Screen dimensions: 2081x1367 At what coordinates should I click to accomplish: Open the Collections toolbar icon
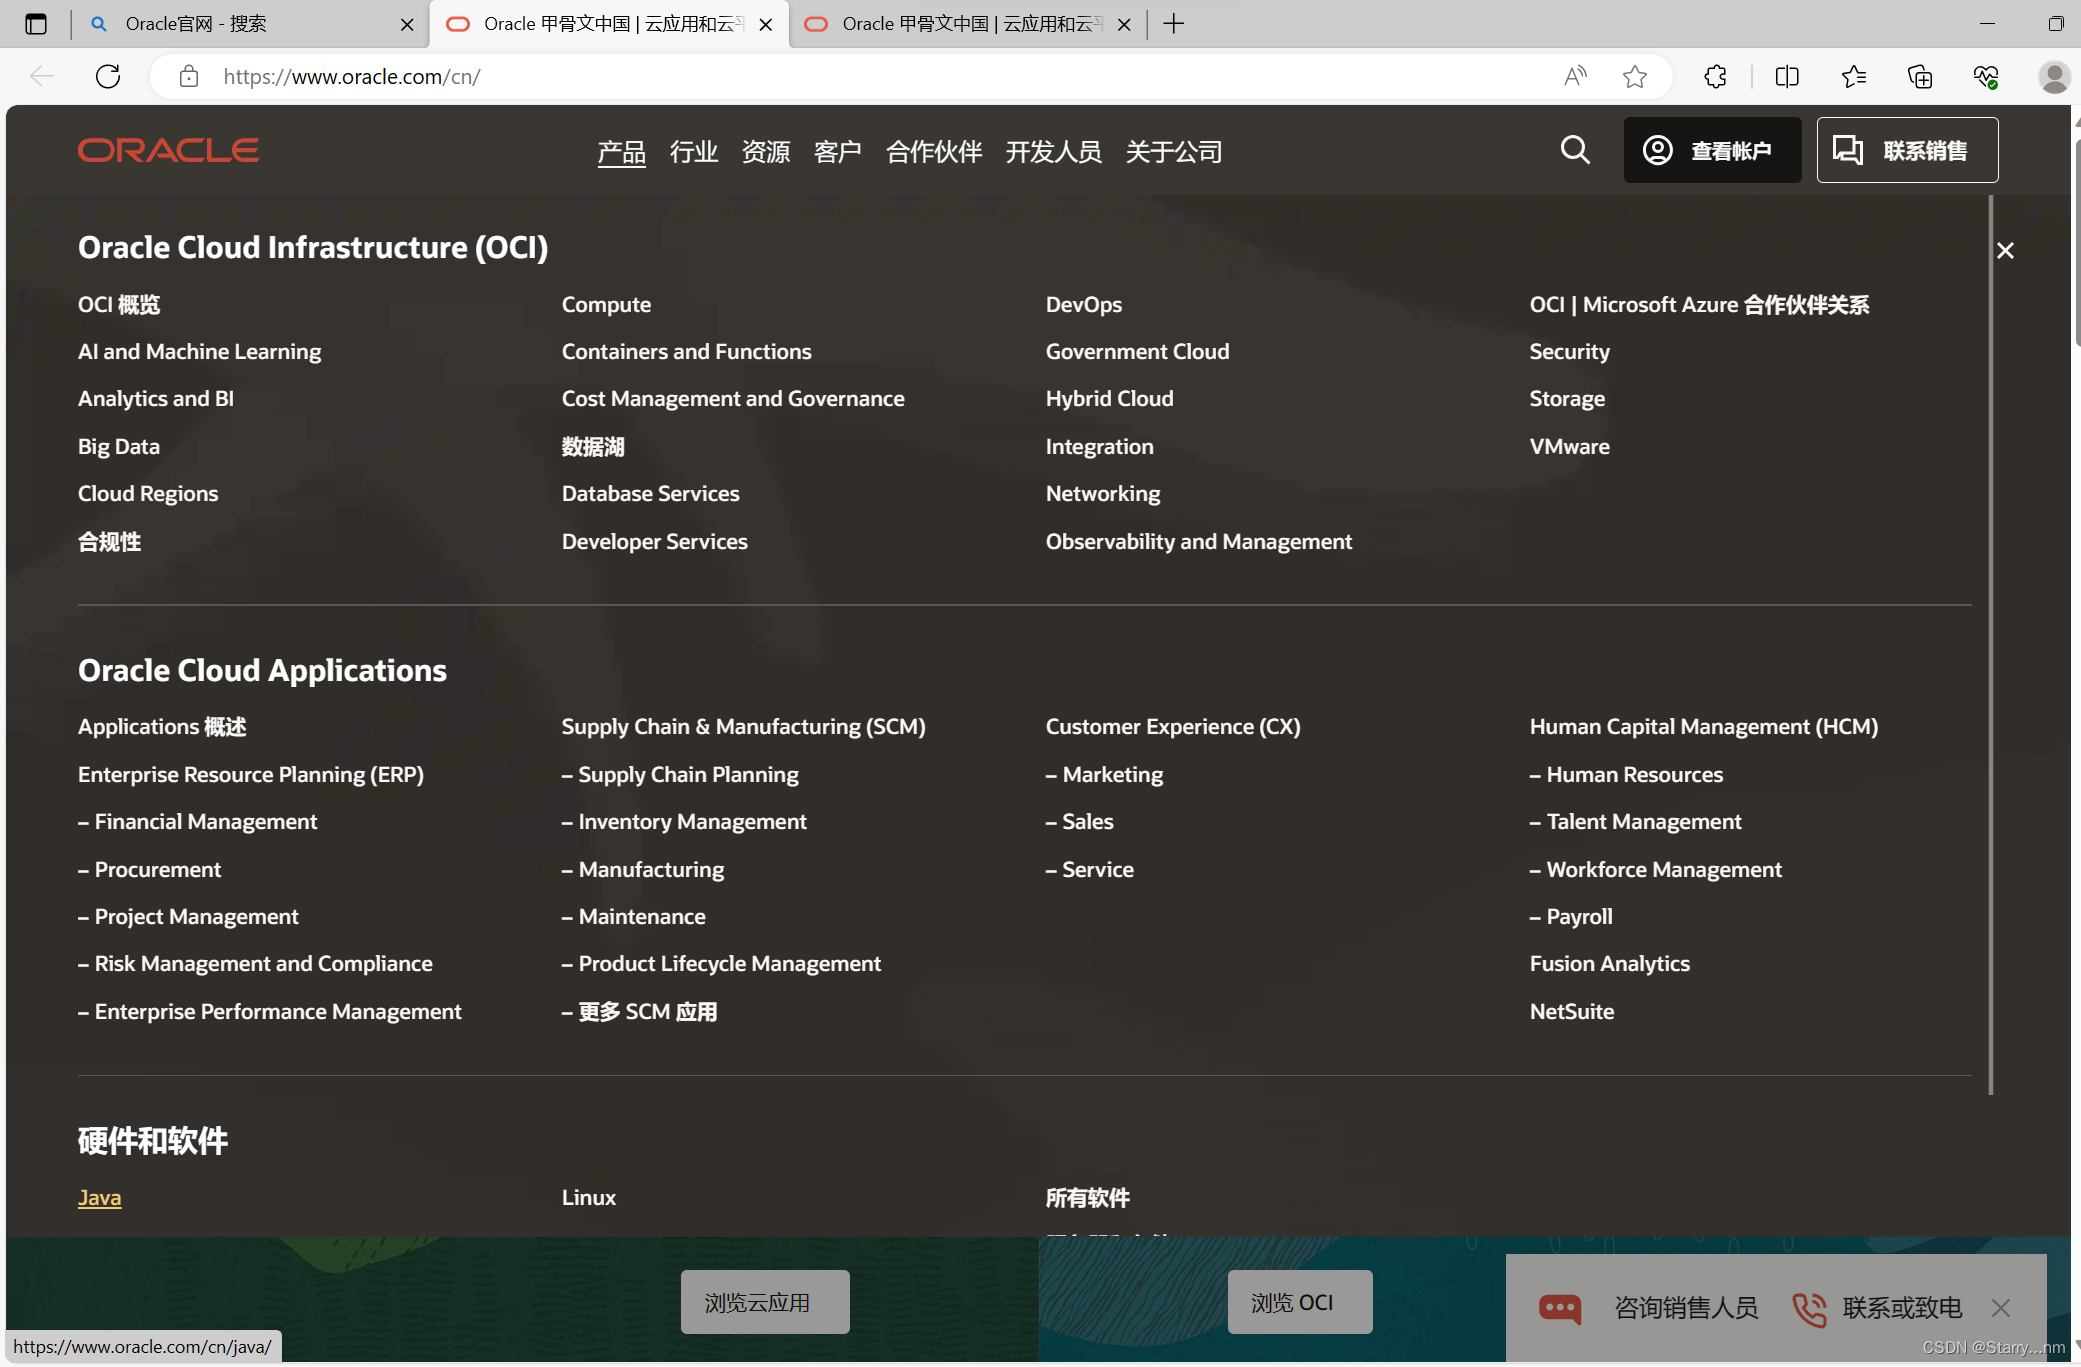pyautogui.click(x=1920, y=77)
